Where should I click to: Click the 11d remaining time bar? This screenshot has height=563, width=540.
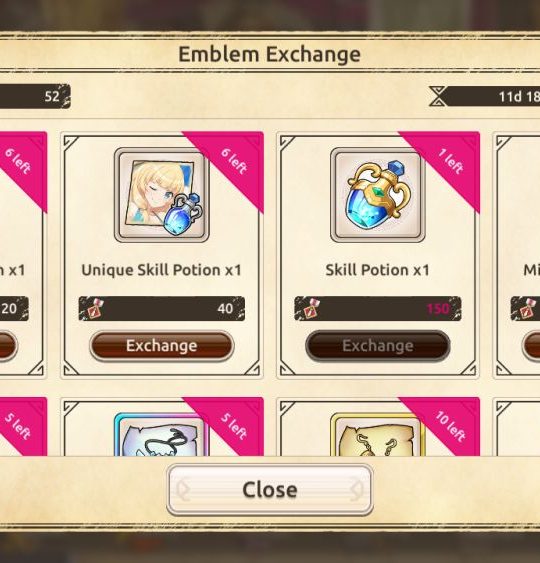pos(485,96)
